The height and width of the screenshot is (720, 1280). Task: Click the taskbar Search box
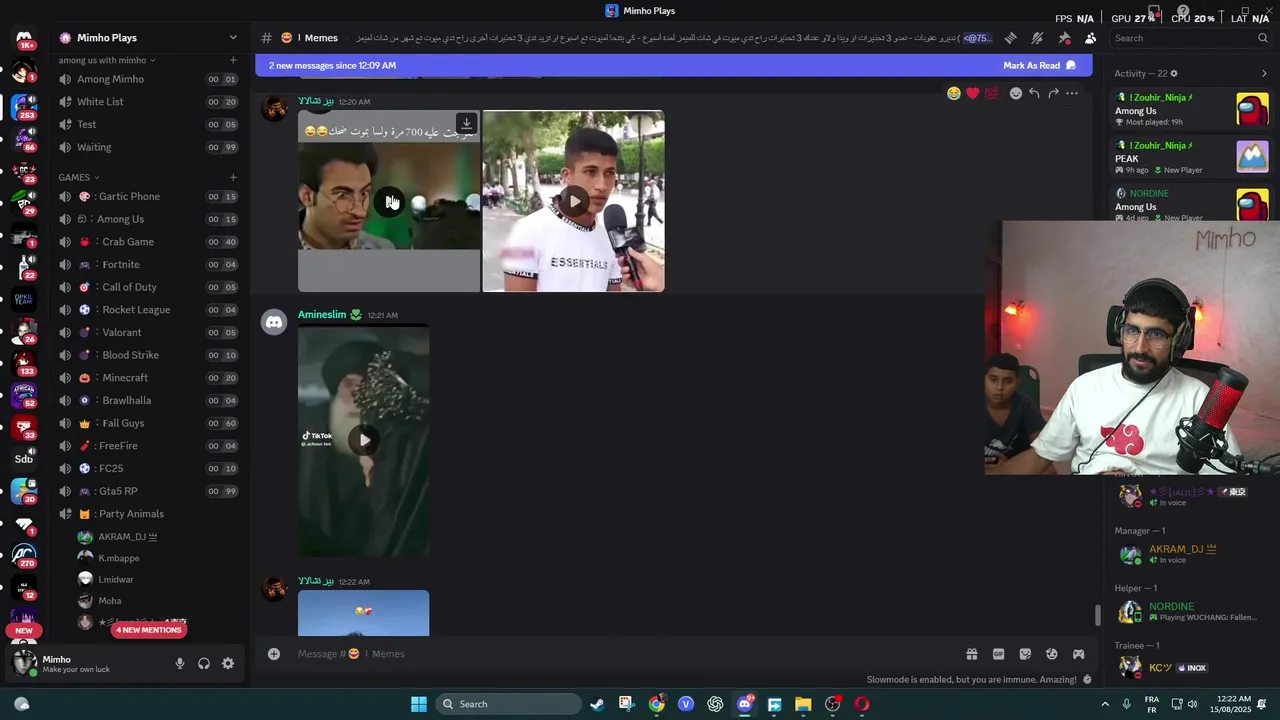508,704
